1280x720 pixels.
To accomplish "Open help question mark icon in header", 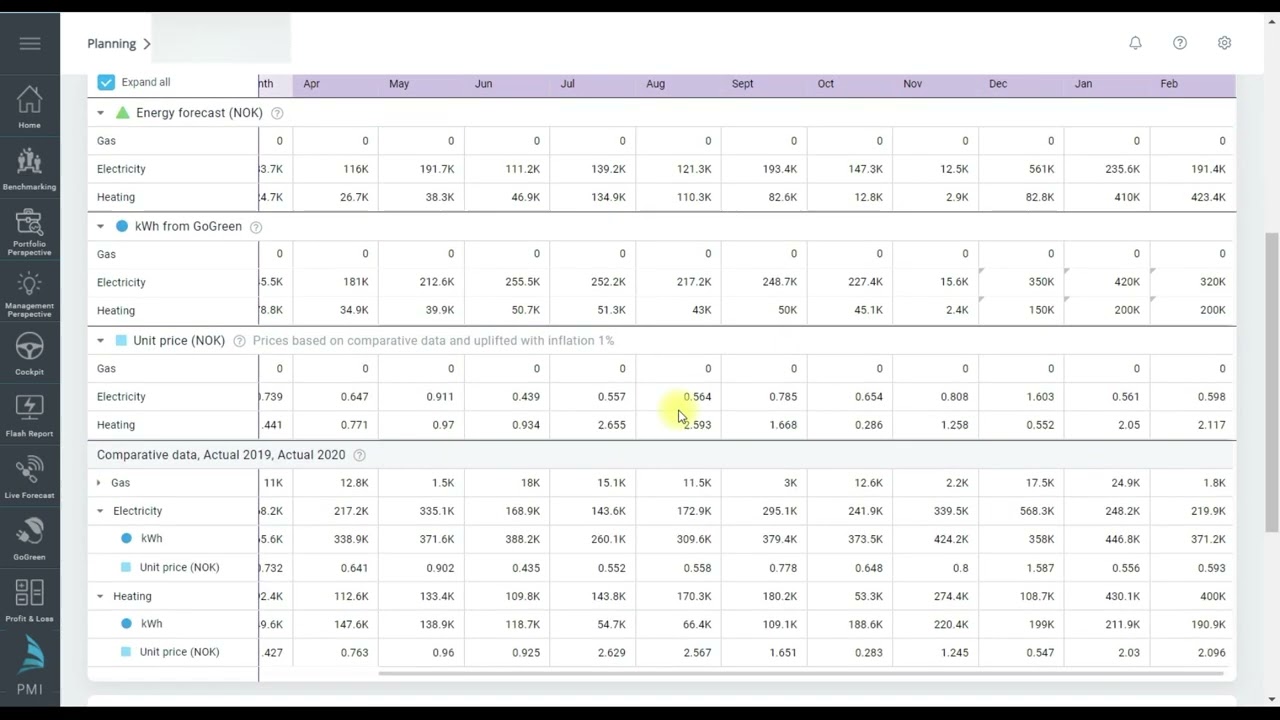I will 1180,43.
